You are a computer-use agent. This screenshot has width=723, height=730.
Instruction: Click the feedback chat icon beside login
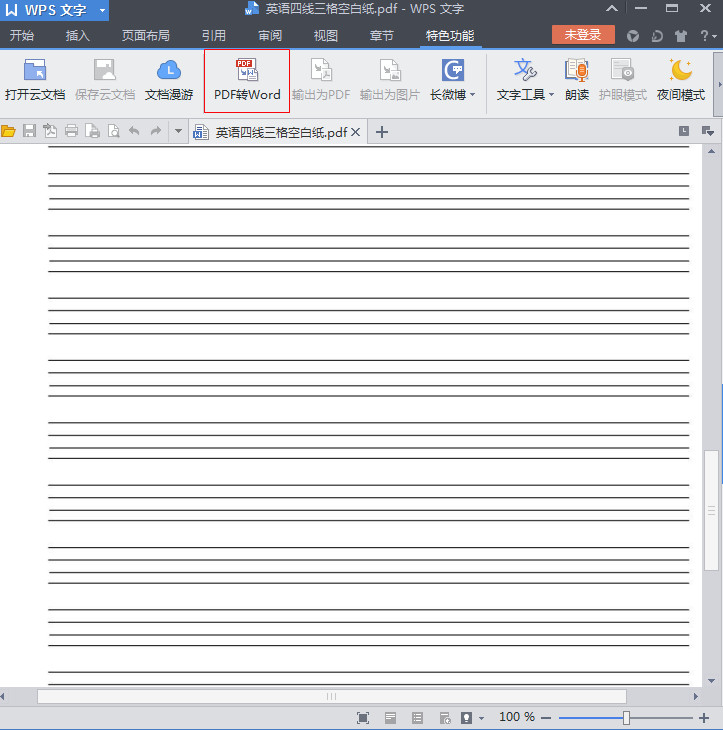point(657,36)
